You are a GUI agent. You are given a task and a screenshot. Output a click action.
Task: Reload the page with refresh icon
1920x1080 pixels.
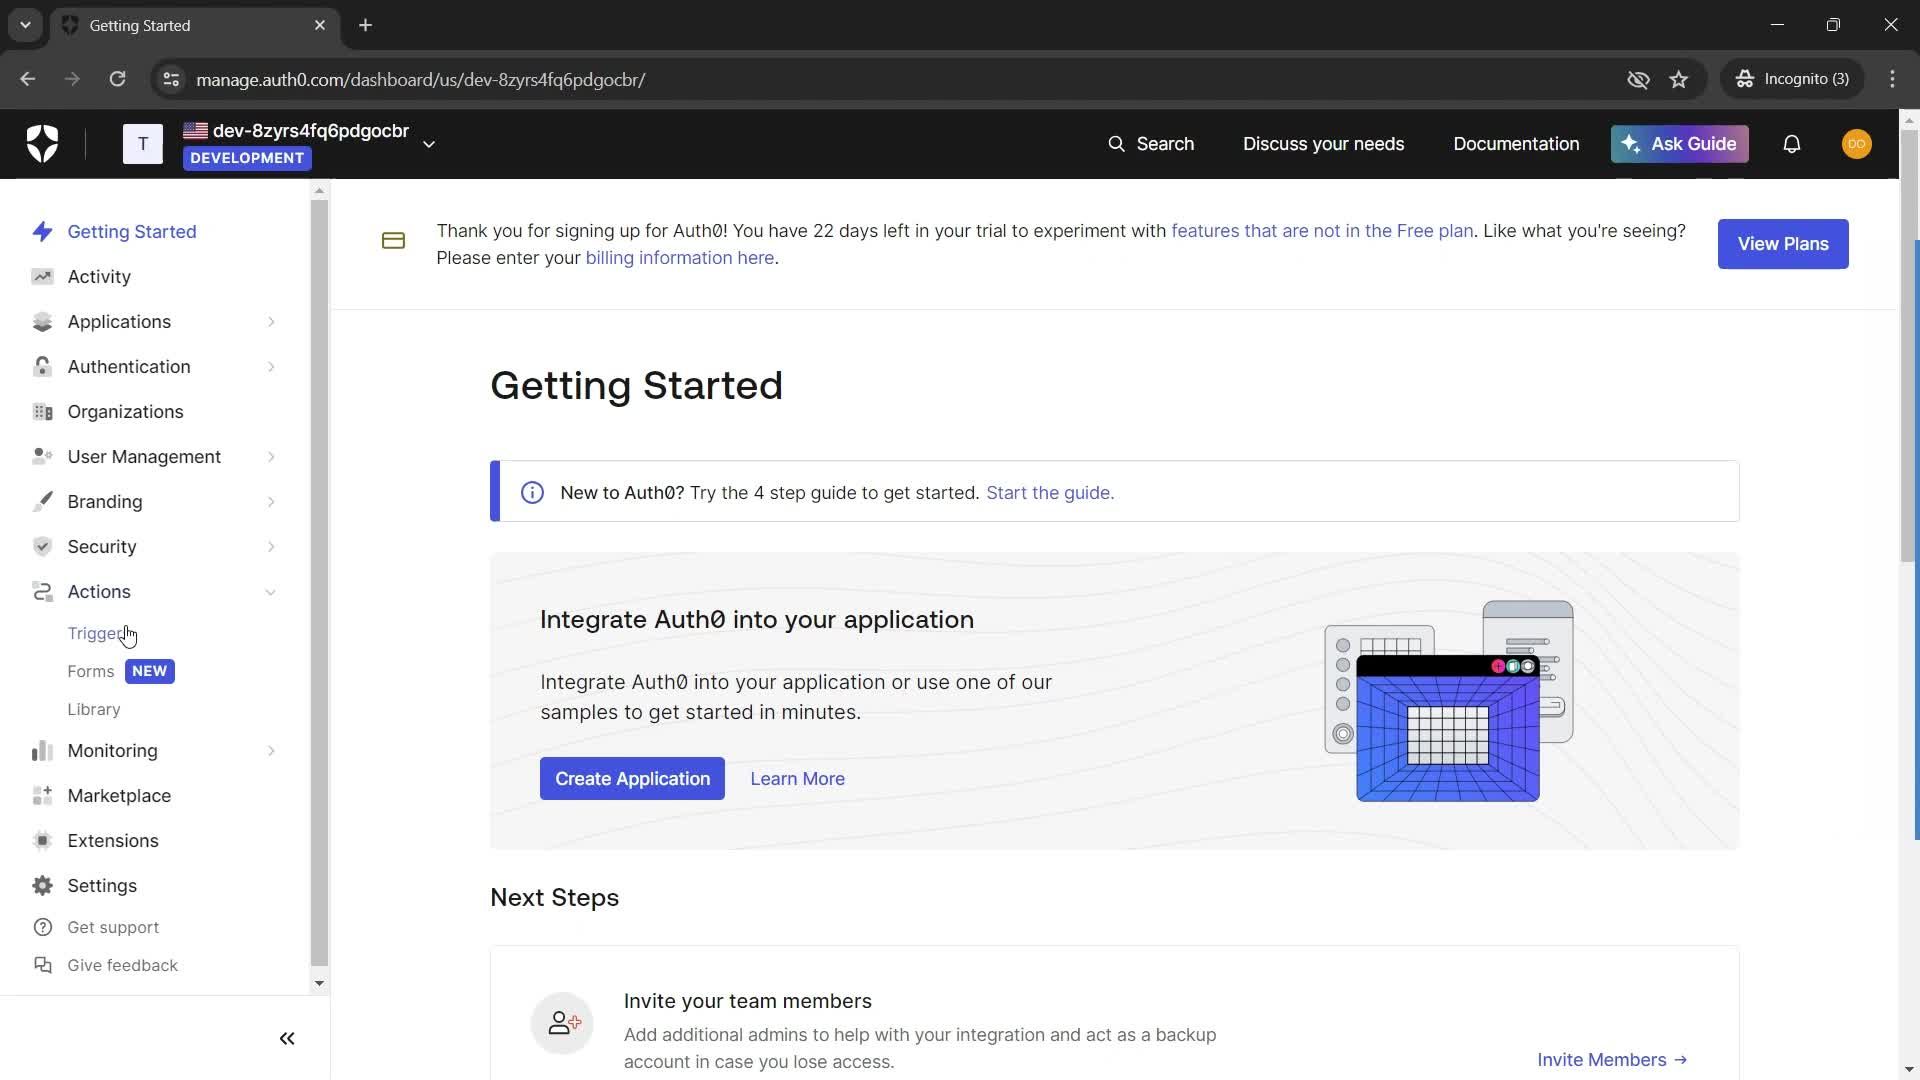click(117, 79)
